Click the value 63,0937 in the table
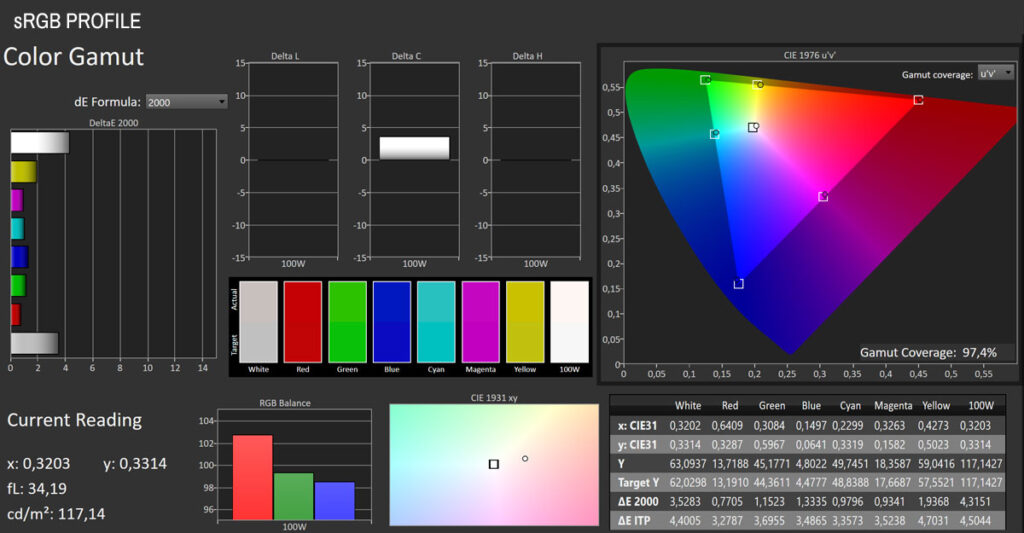The height and width of the screenshot is (533, 1024). point(688,464)
